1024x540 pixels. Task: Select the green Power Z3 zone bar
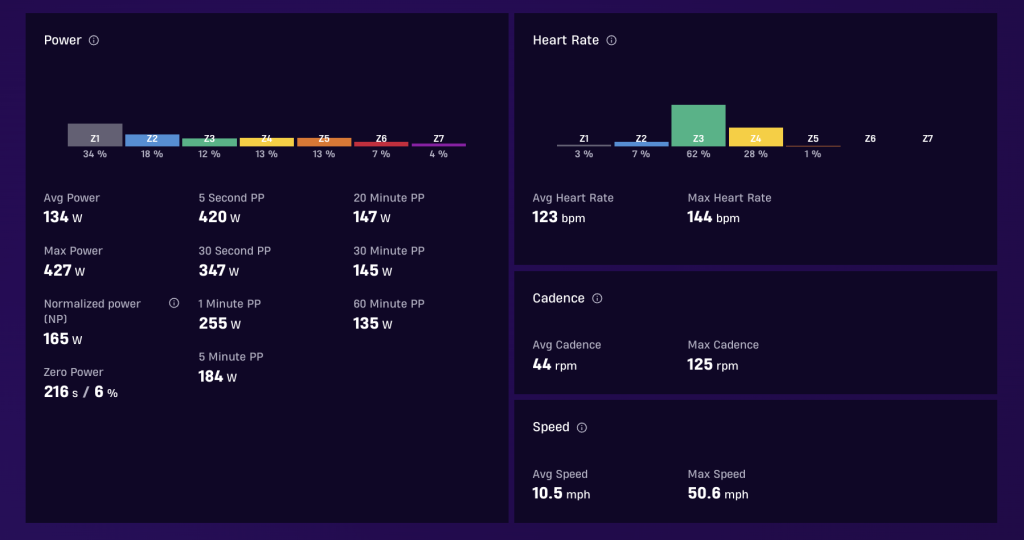[x=210, y=142]
